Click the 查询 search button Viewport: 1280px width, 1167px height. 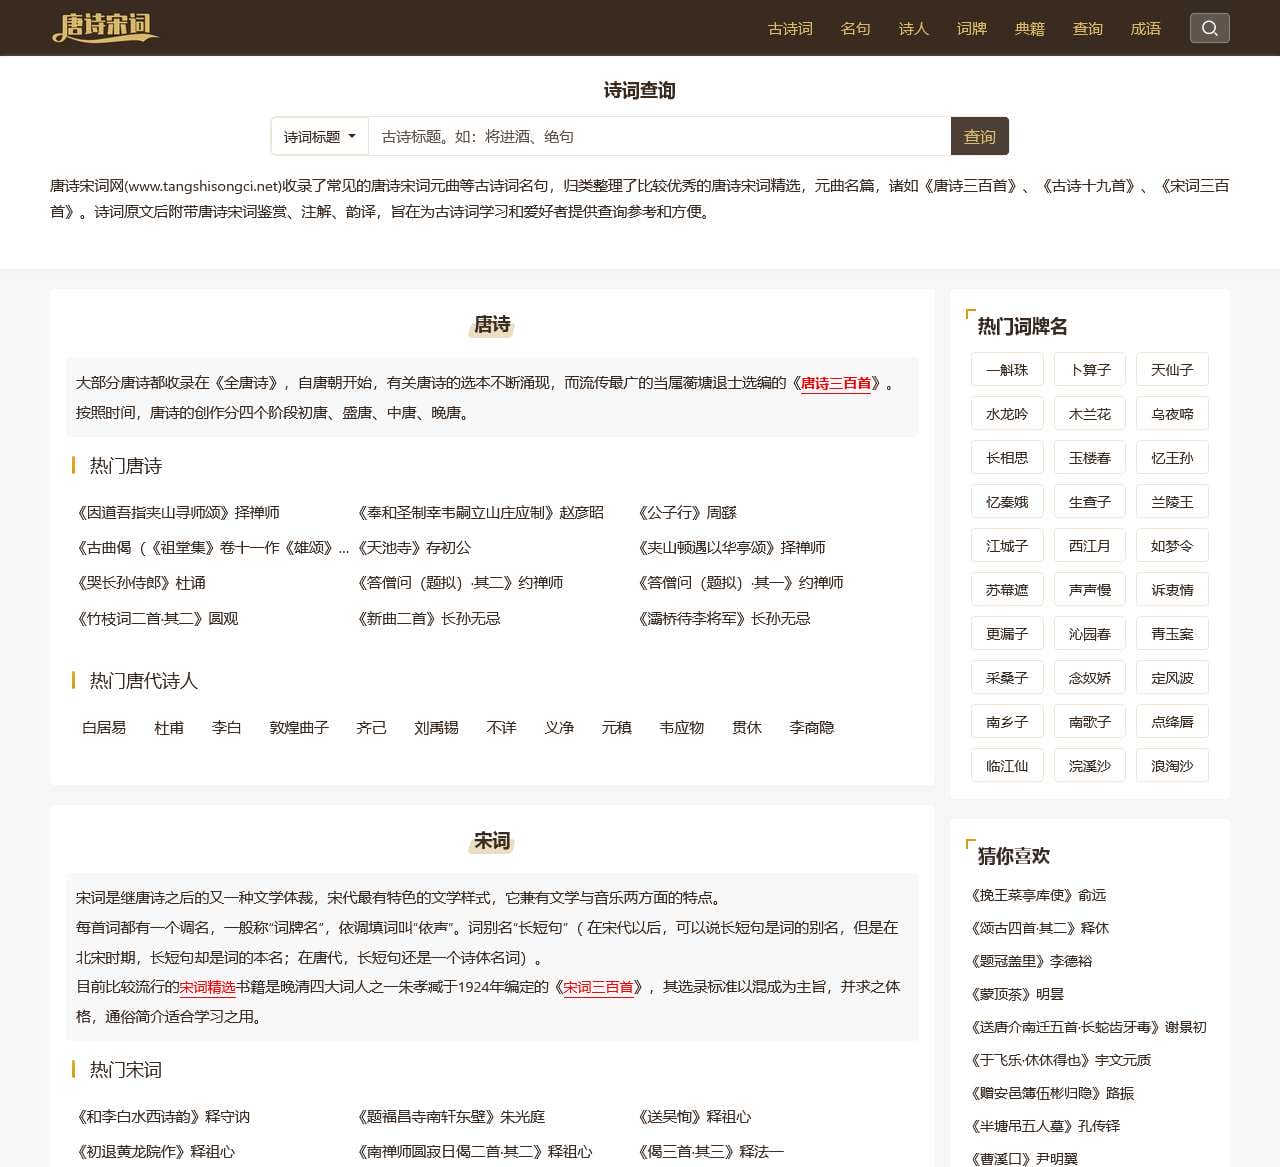[980, 136]
